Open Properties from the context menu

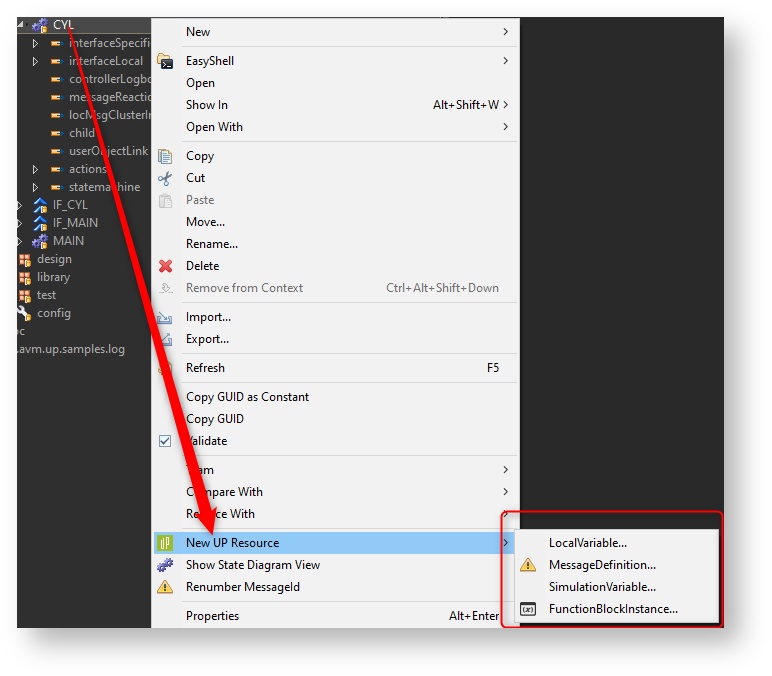pos(212,616)
